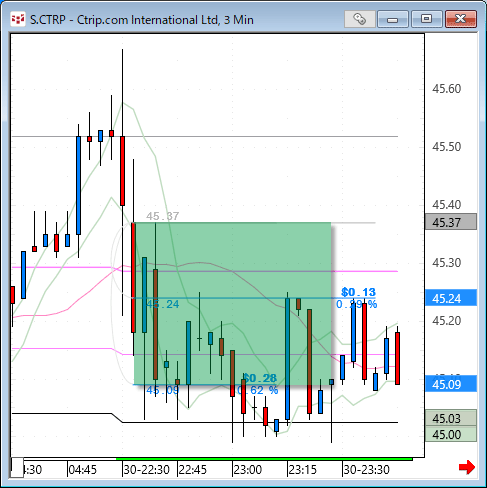
Task: Click the 23:15 time axis label
Action: click(302, 470)
